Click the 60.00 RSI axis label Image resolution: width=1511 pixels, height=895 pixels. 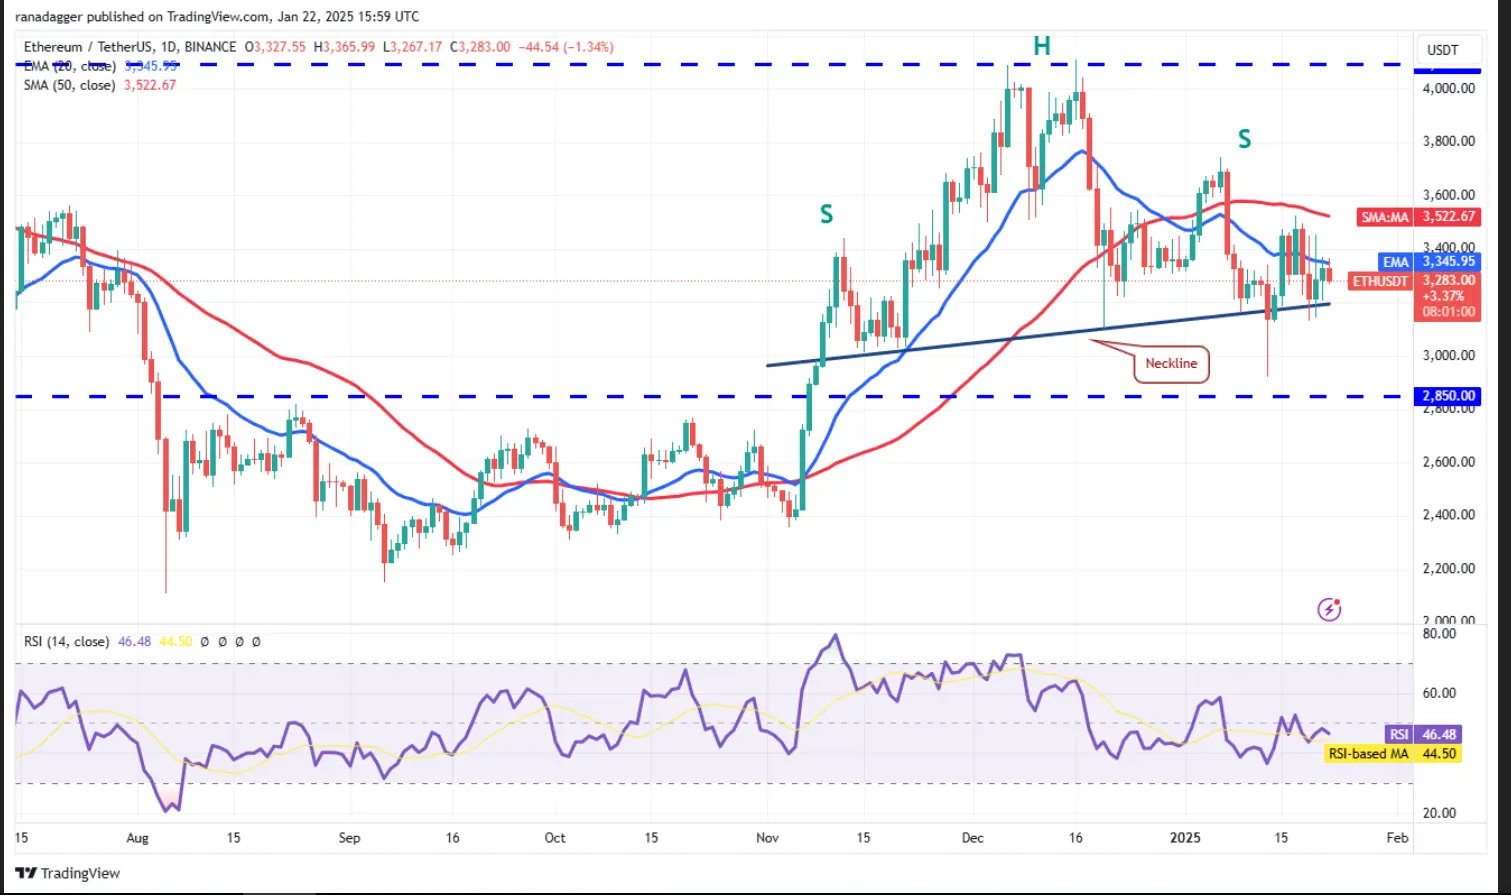[x=1439, y=693]
